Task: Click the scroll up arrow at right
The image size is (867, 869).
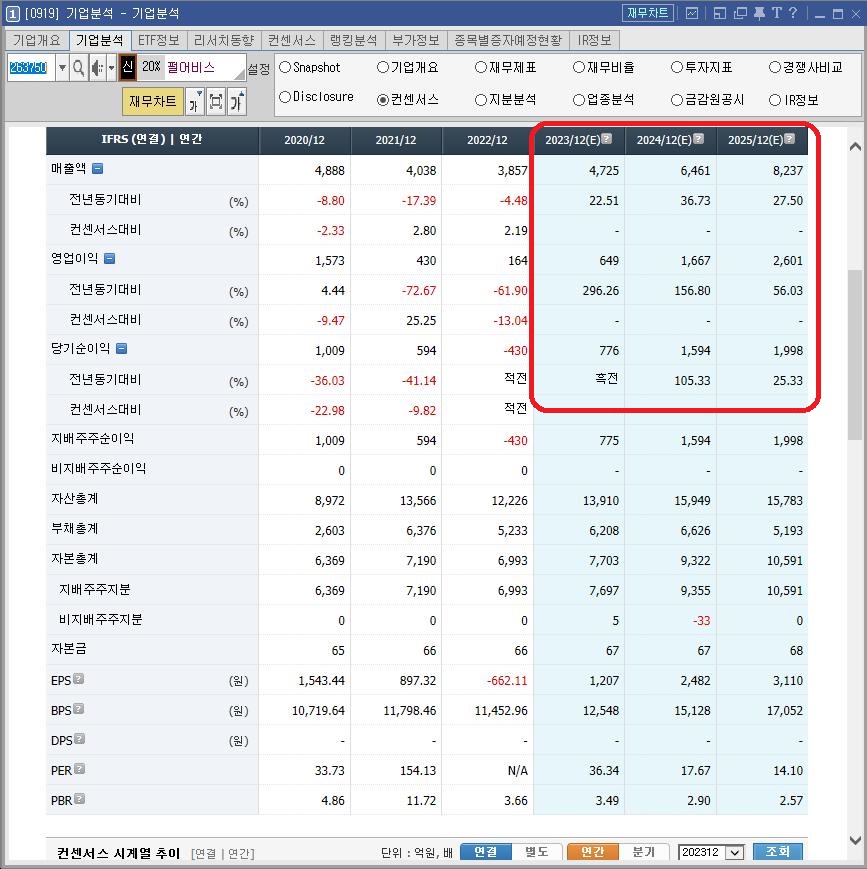Action: point(855,146)
